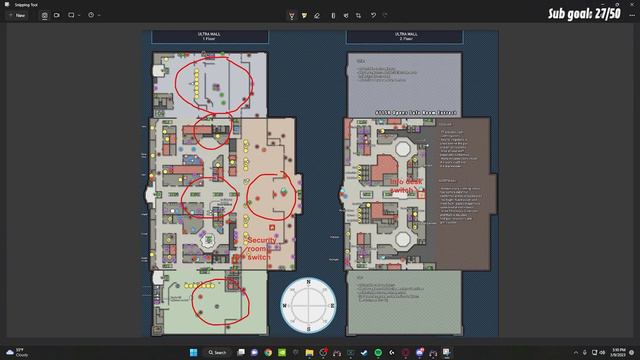Select the Eraser tool
Viewport: 640px width, 360px height.
(317, 16)
